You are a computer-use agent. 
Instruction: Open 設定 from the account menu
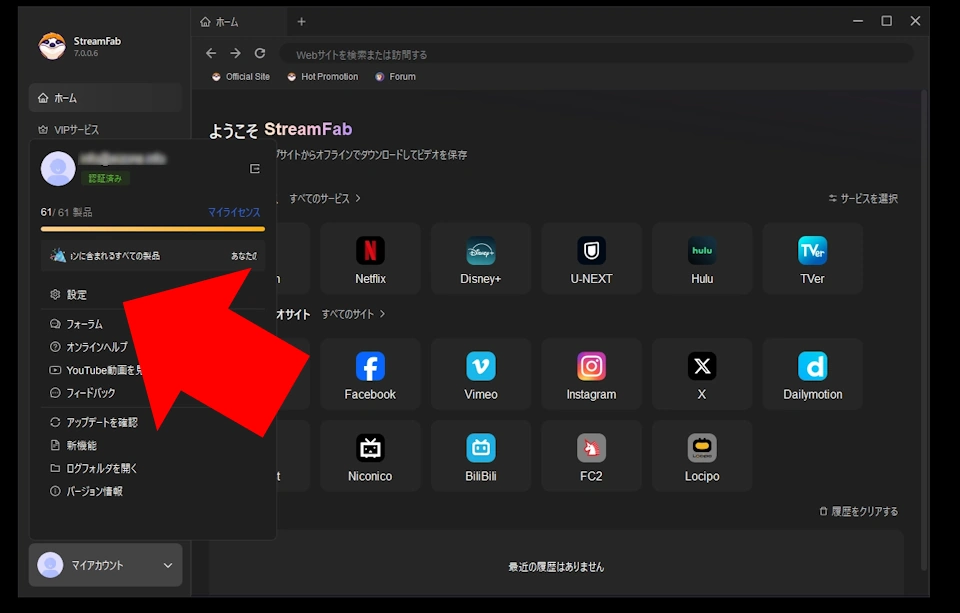74,294
